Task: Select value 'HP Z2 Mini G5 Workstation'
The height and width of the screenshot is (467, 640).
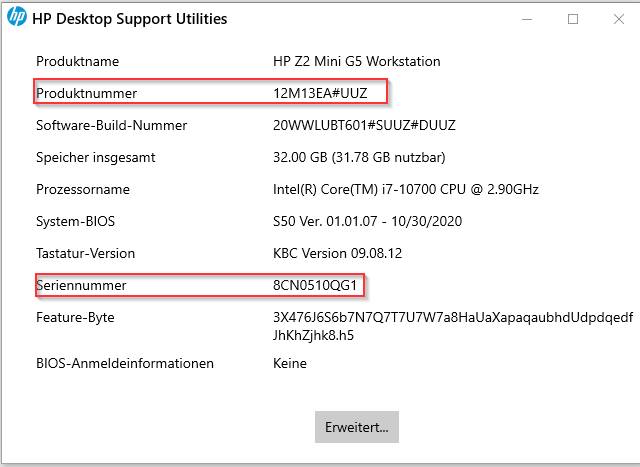Action: 357,61
